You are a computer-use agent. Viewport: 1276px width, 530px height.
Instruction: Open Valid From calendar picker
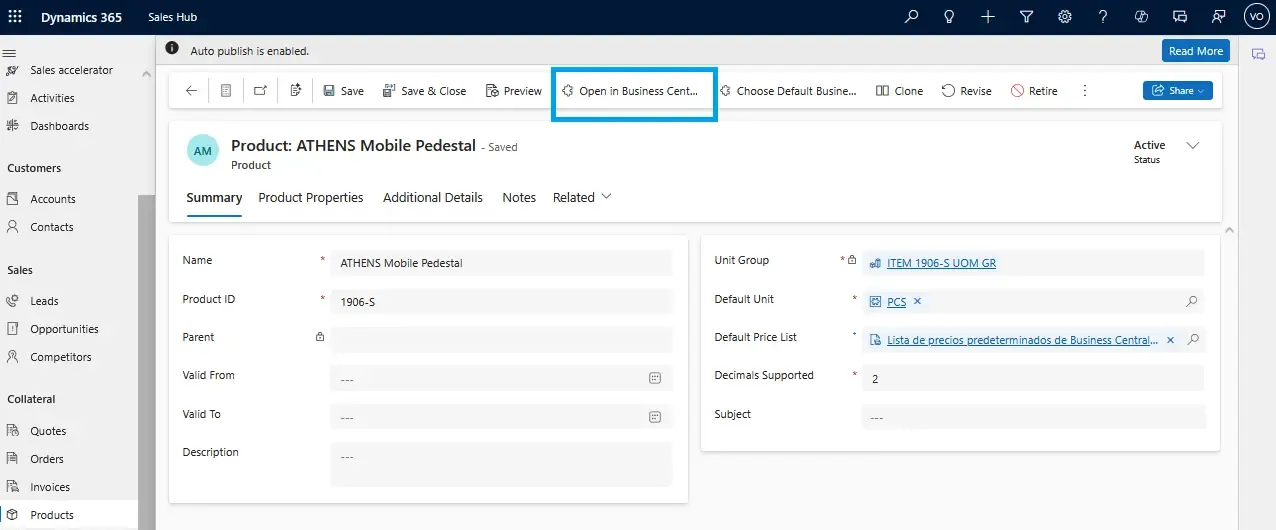(x=655, y=378)
